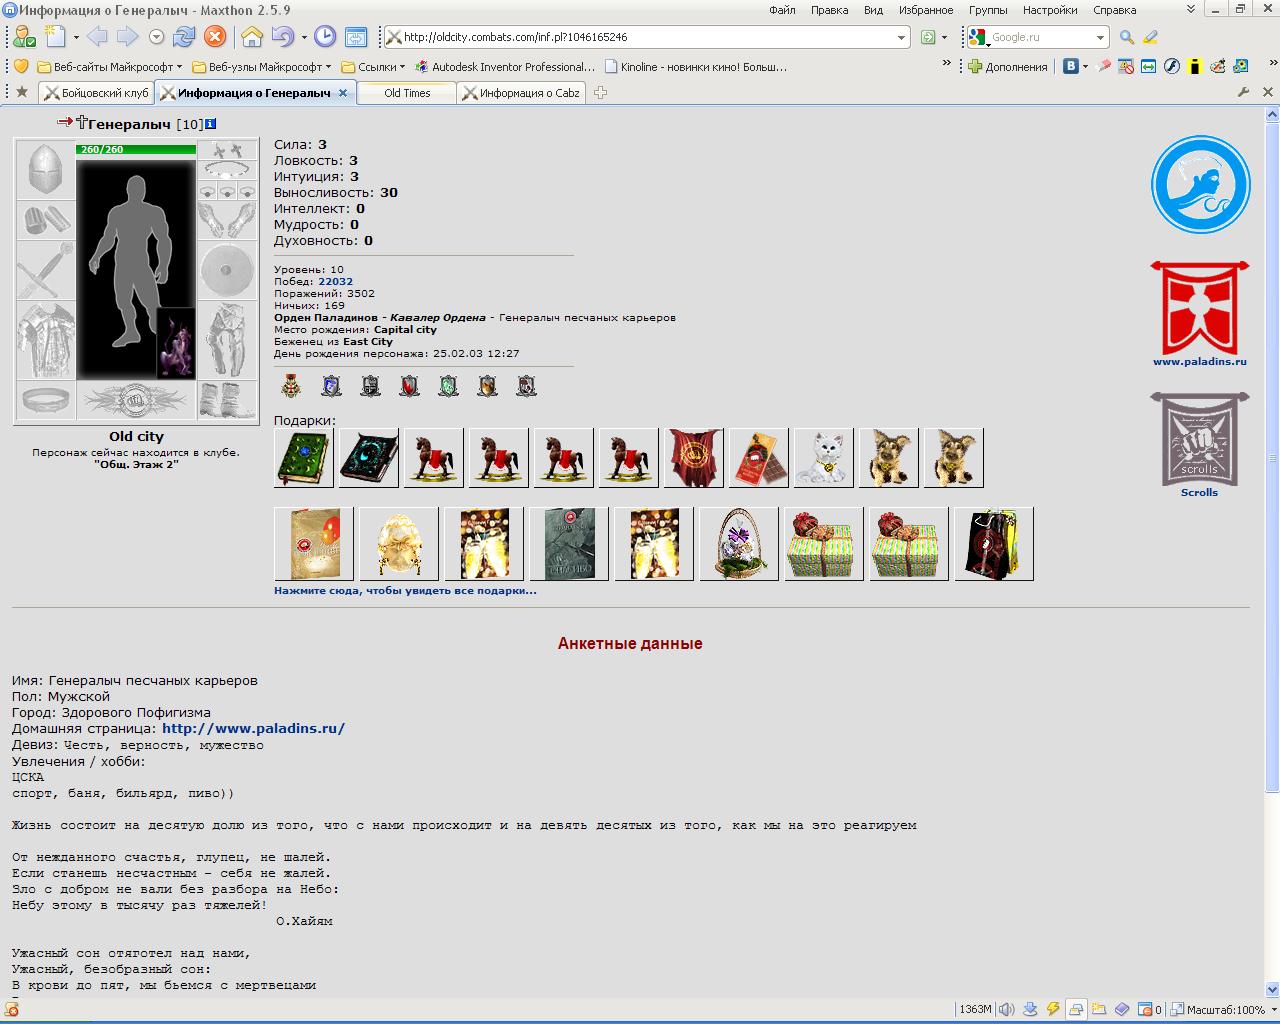1280x1024 pixels.
Task: Click the new tab plus icon
Action: coord(600,92)
